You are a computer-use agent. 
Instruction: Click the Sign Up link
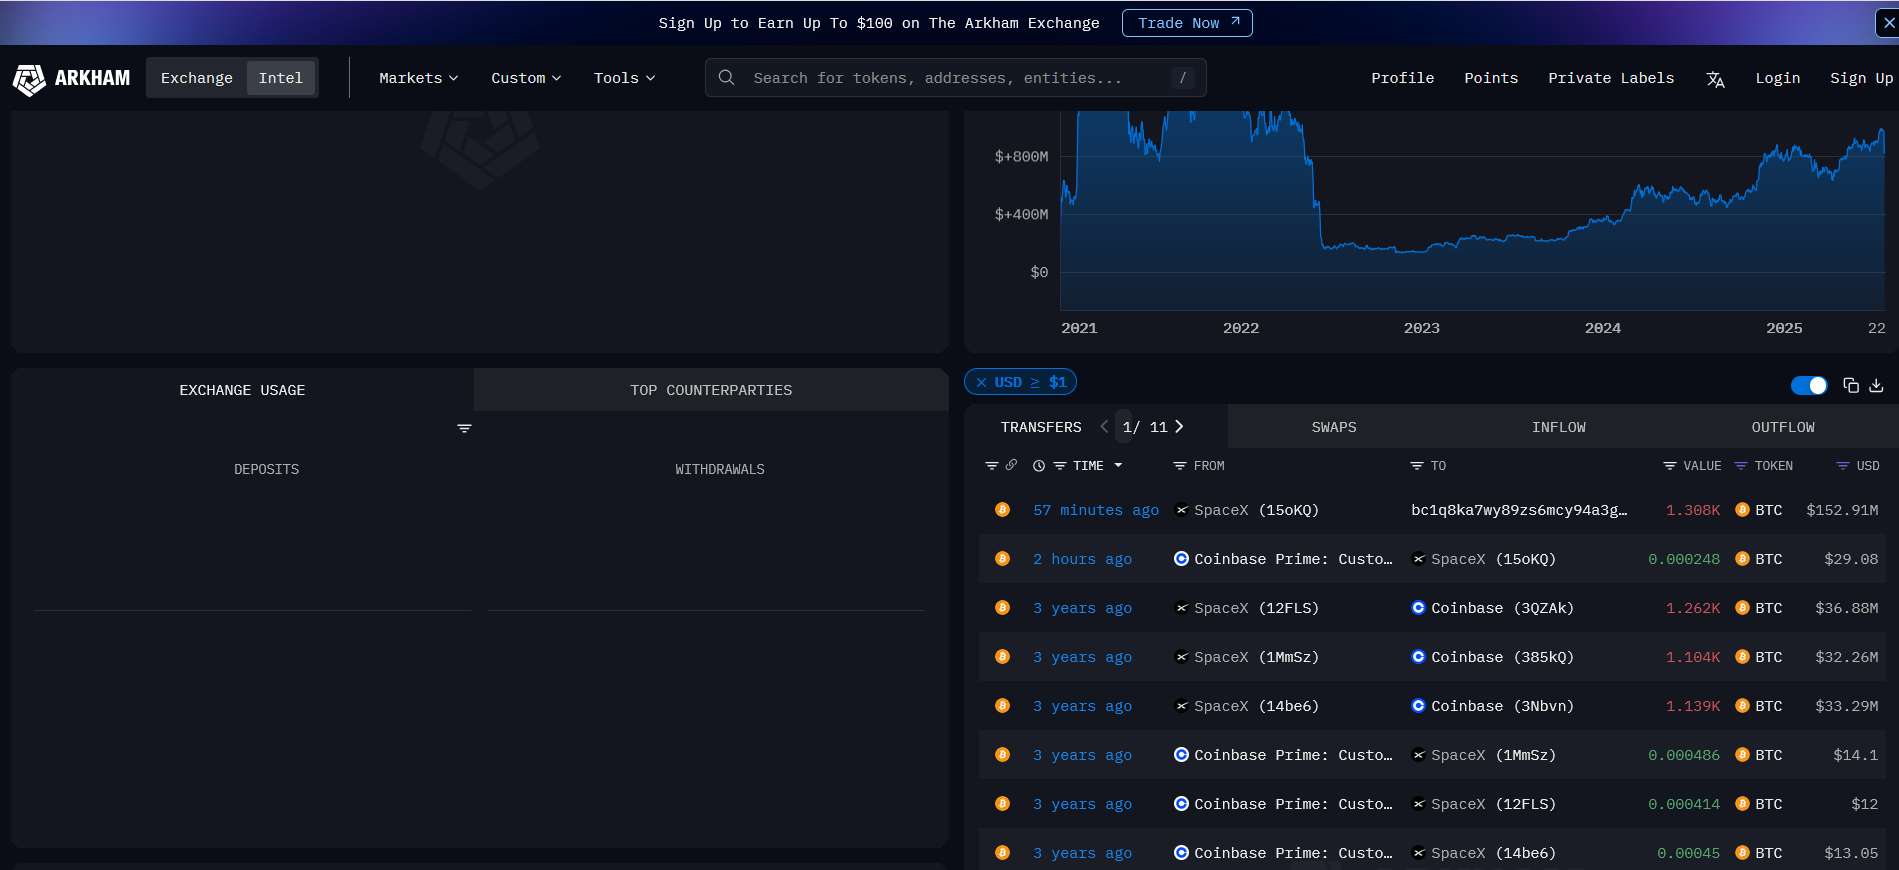pyautogui.click(x=1861, y=78)
